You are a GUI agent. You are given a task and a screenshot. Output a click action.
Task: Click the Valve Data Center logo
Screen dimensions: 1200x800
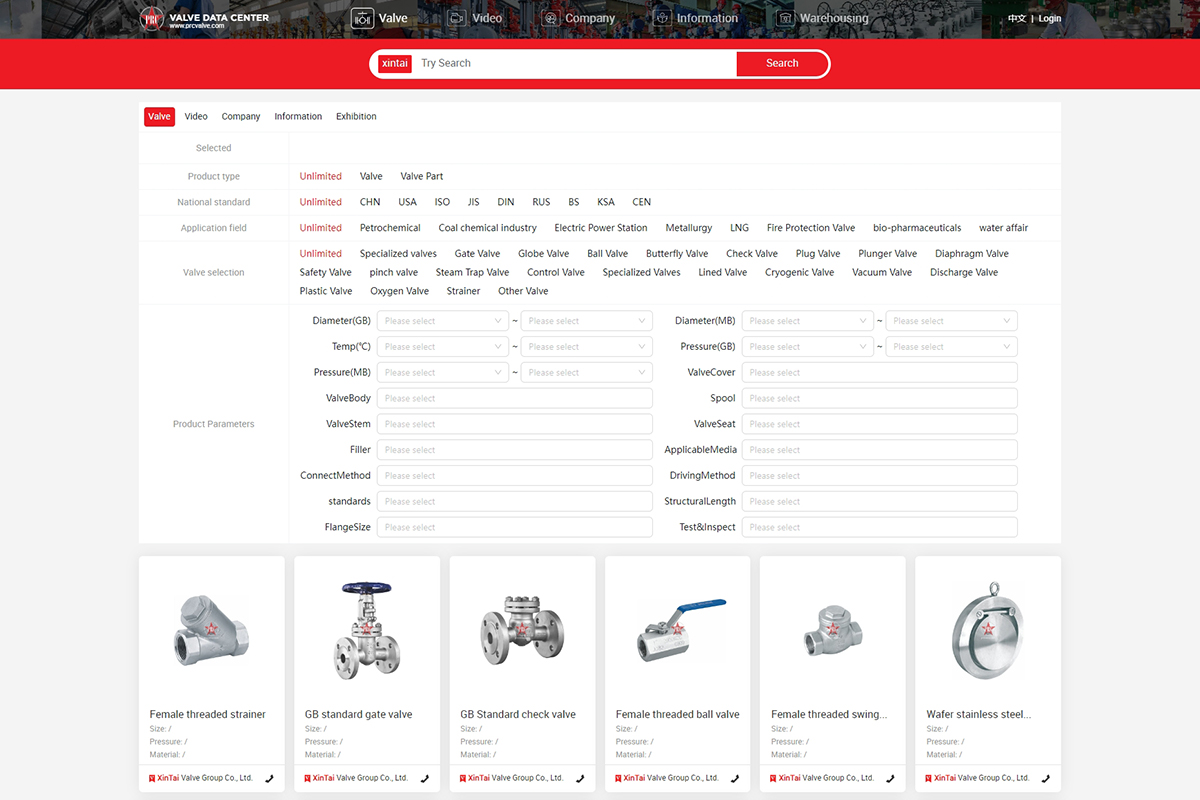point(204,19)
